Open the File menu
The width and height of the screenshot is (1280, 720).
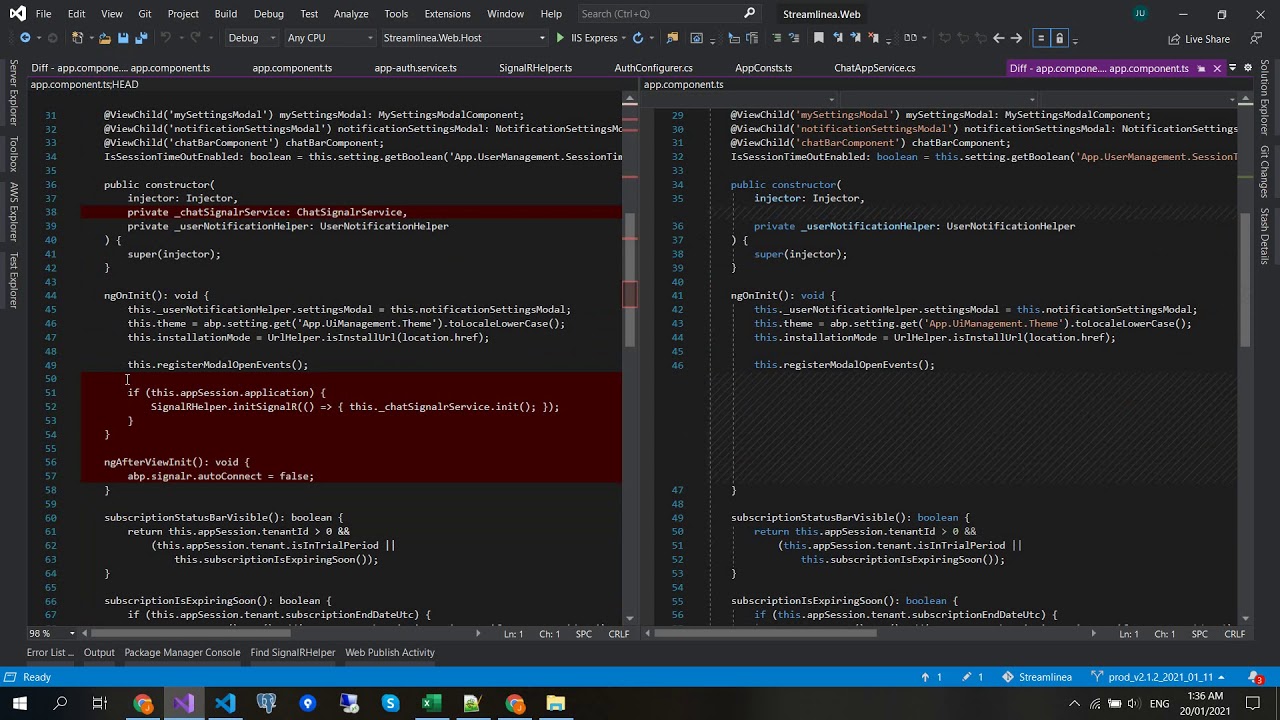tap(43, 13)
